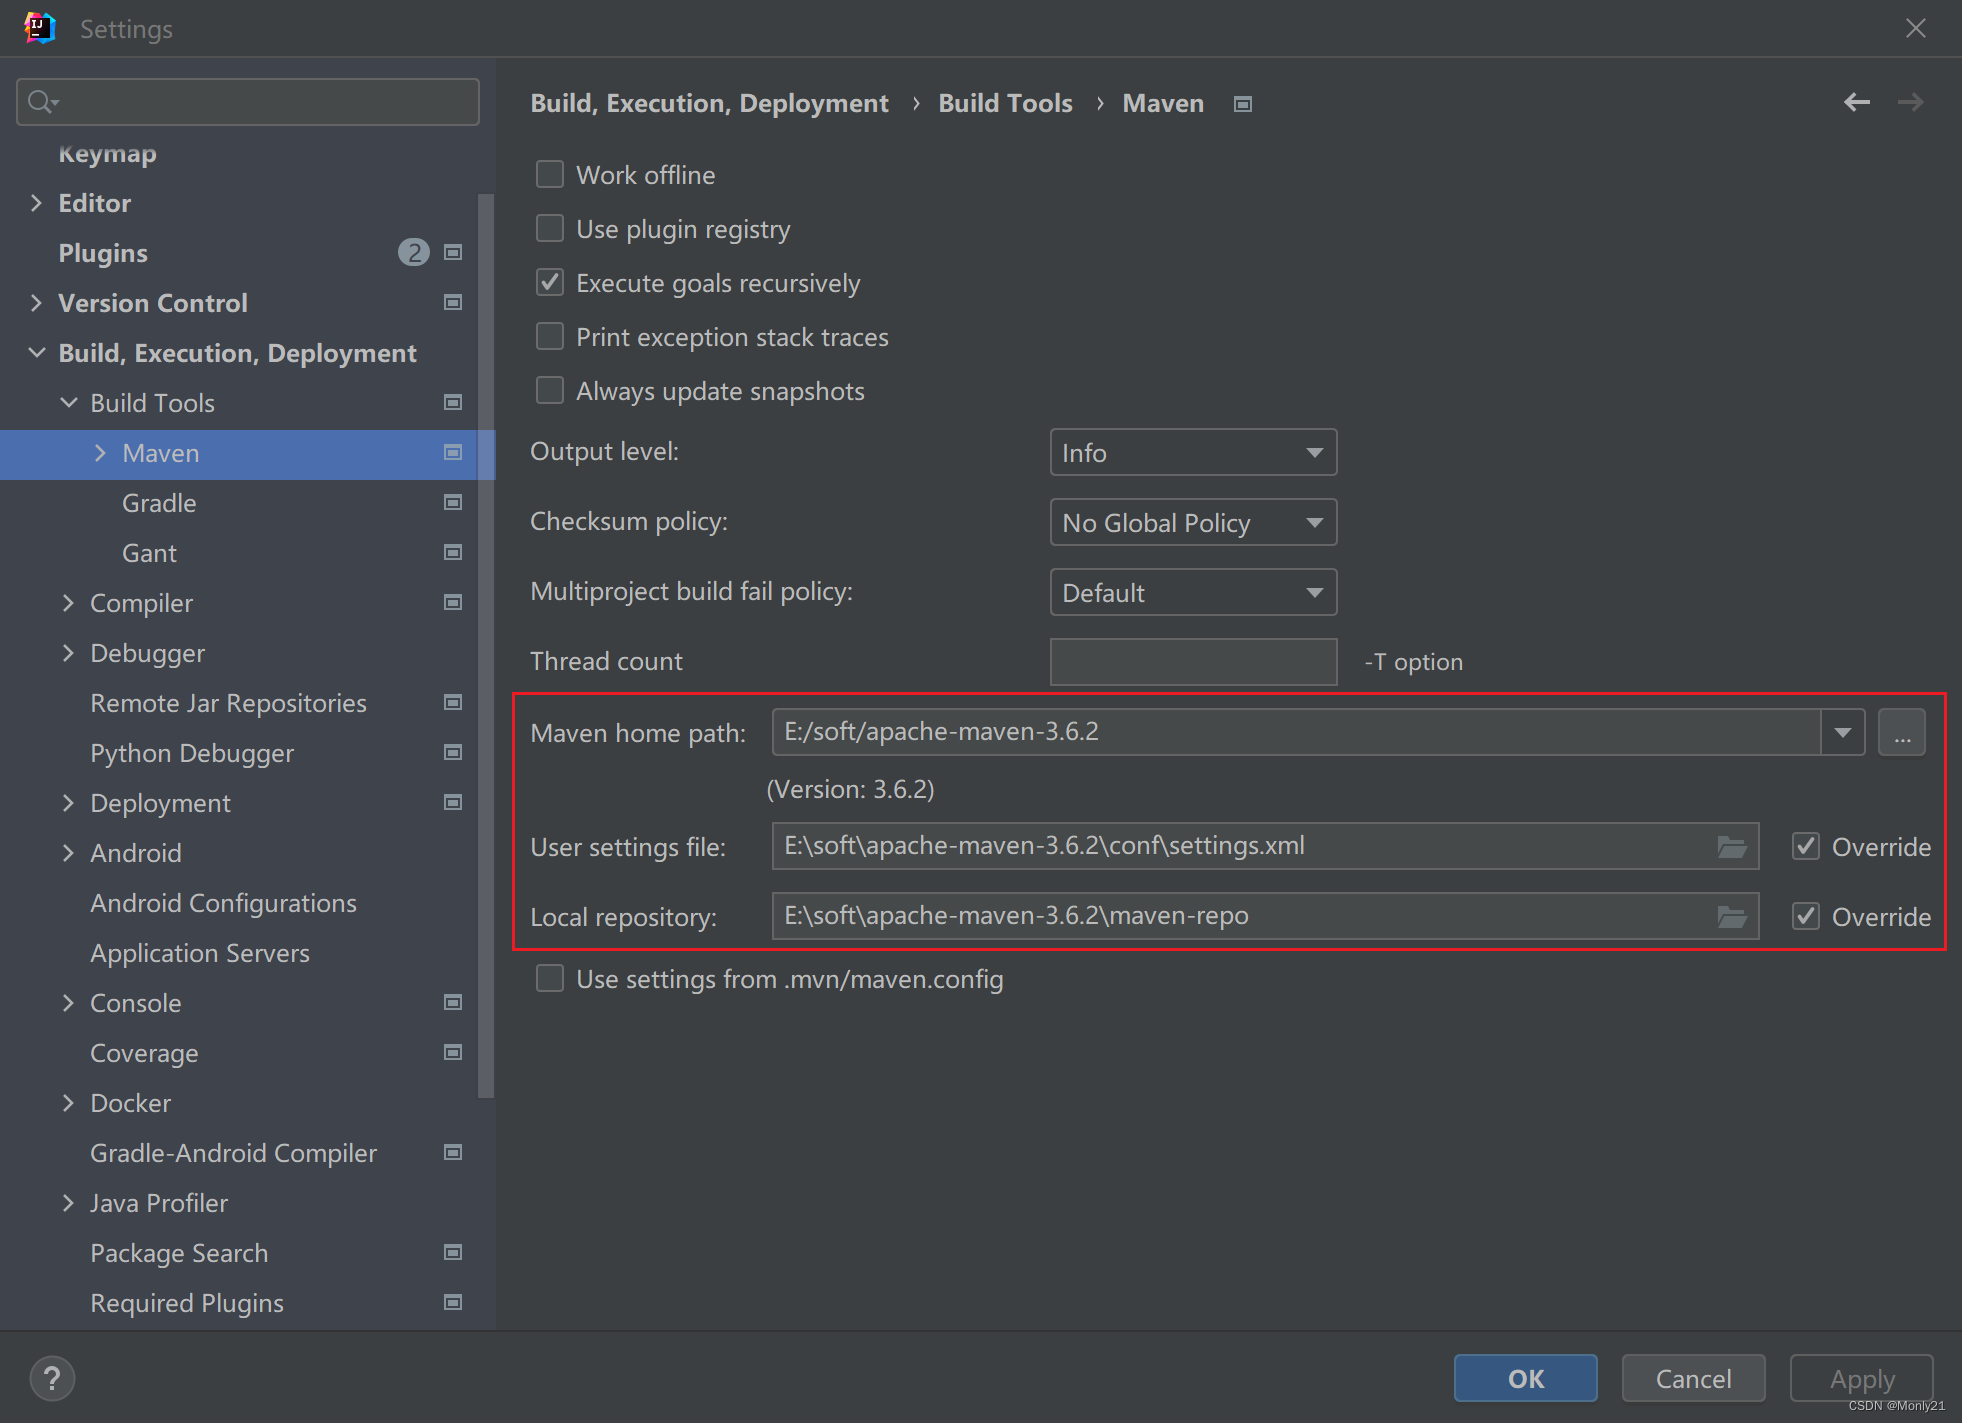Image resolution: width=1962 pixels, height=1423 pixels.
Task: Click the IntelliJ IDEA logo in title bar
Action: pyautogui.click(x=40, y=28)
